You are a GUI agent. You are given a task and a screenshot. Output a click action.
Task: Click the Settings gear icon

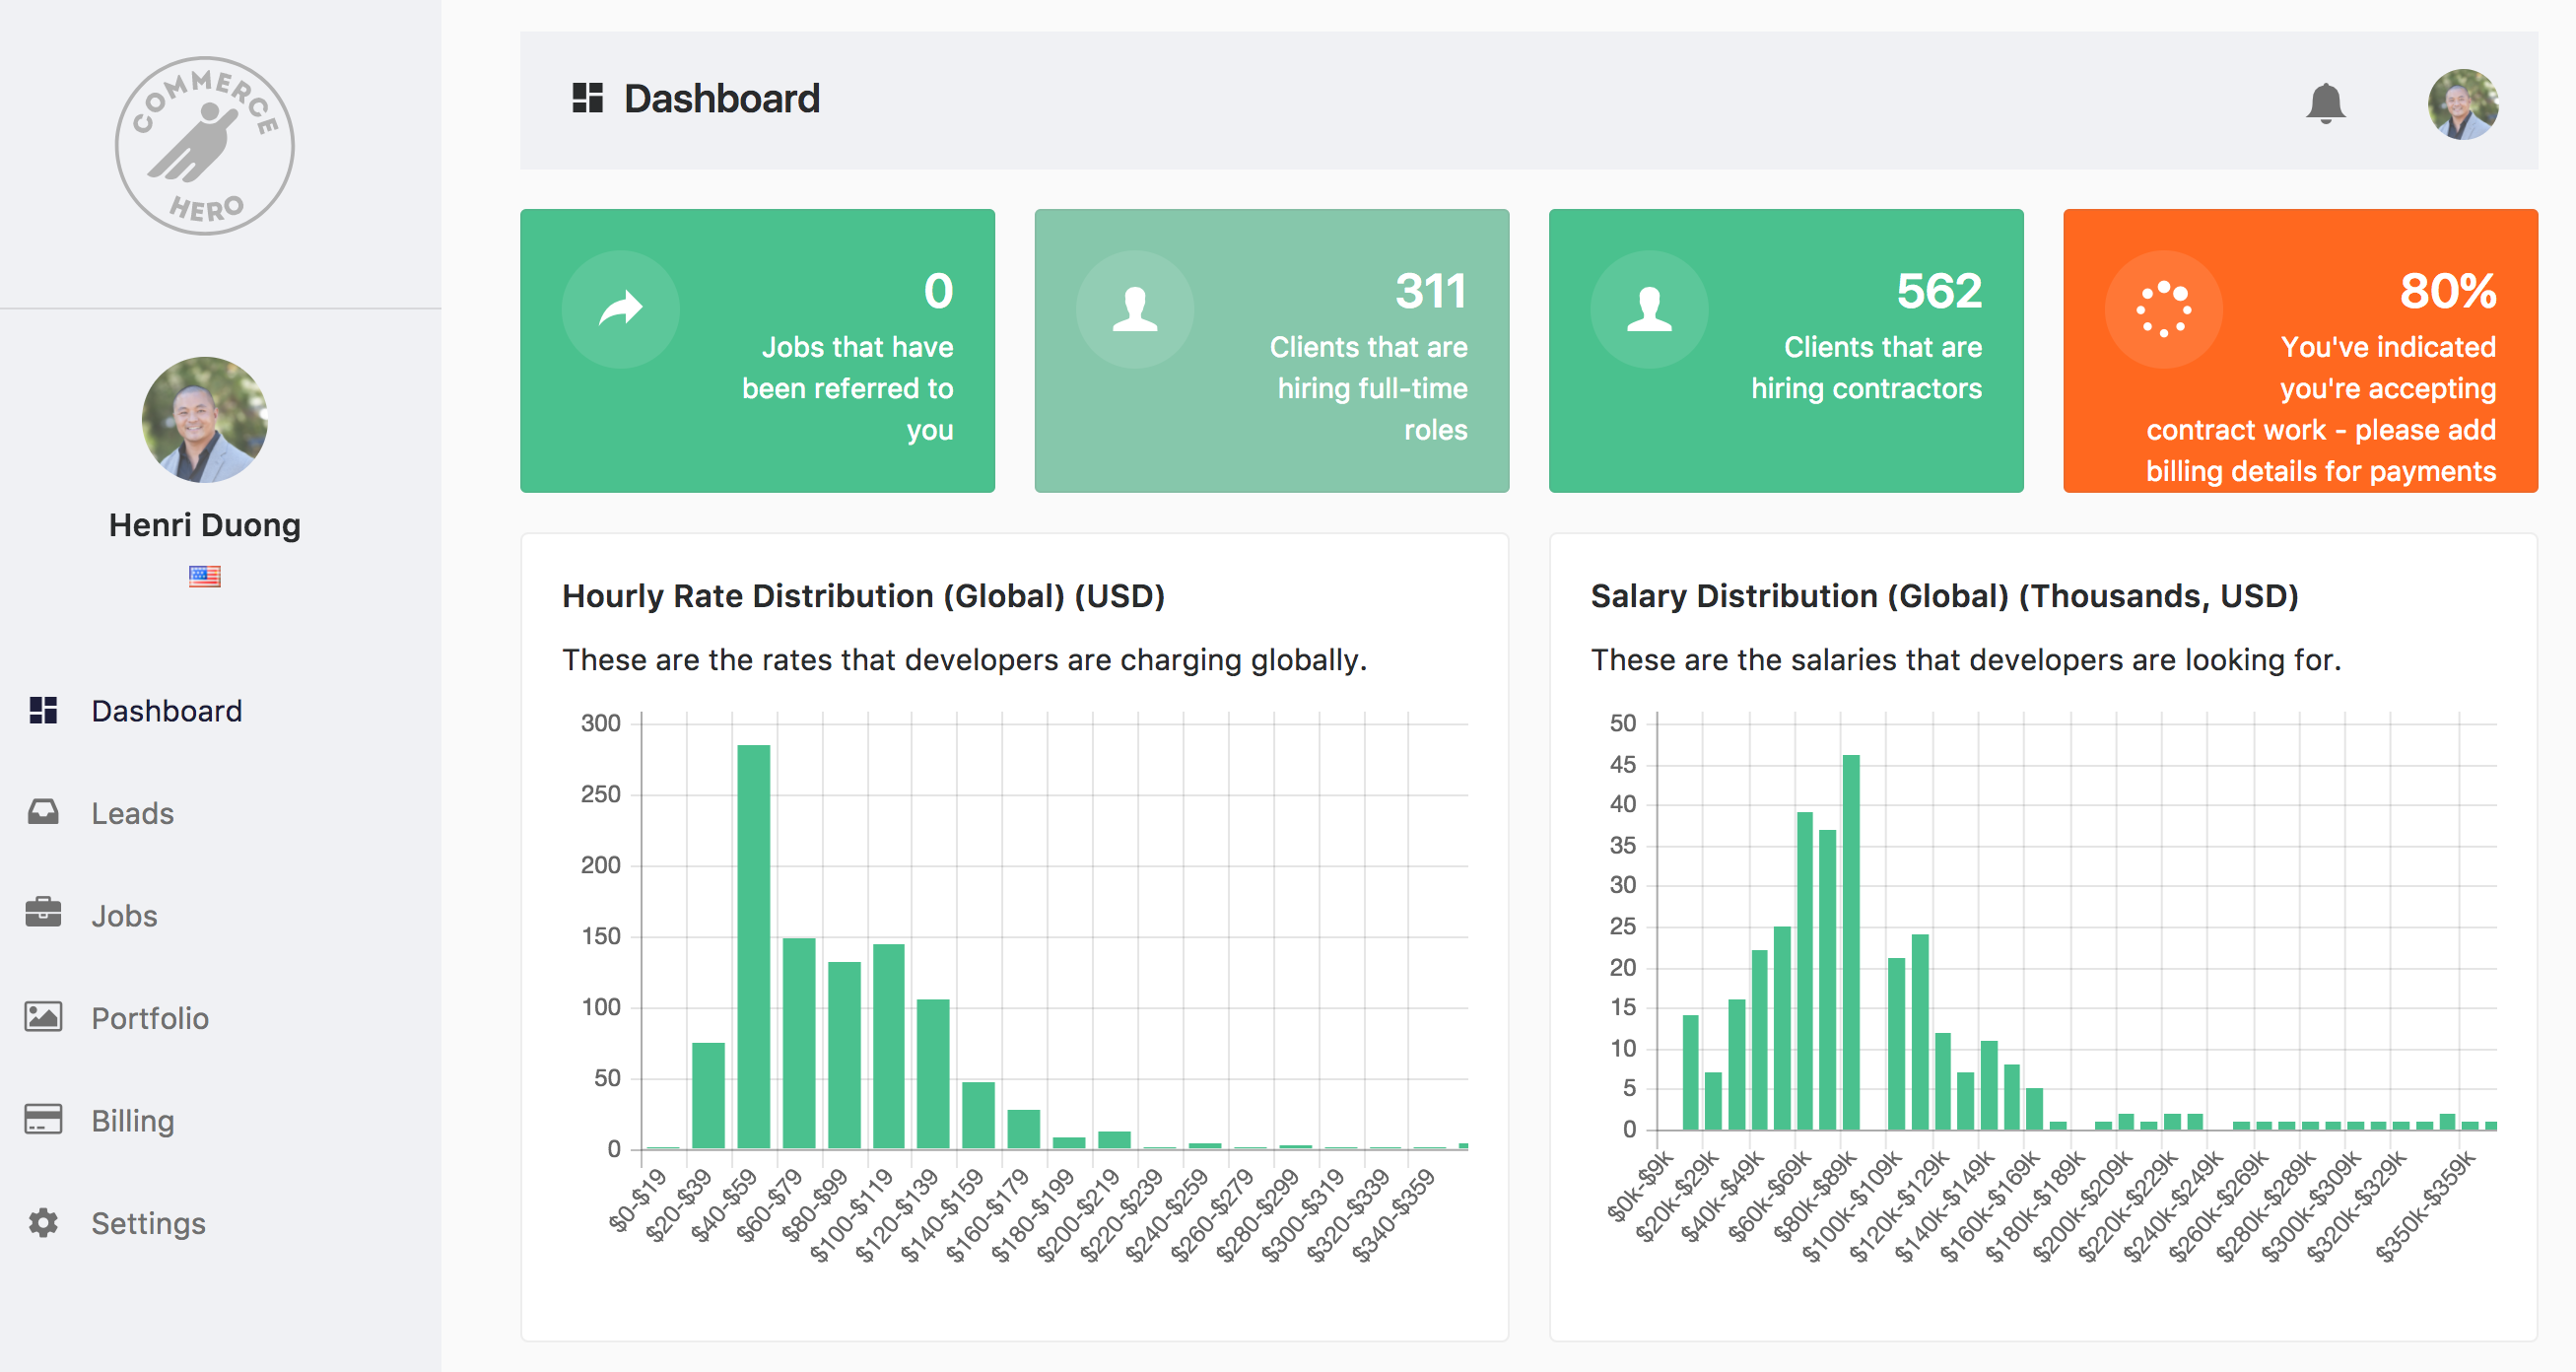click(43, 1222)
